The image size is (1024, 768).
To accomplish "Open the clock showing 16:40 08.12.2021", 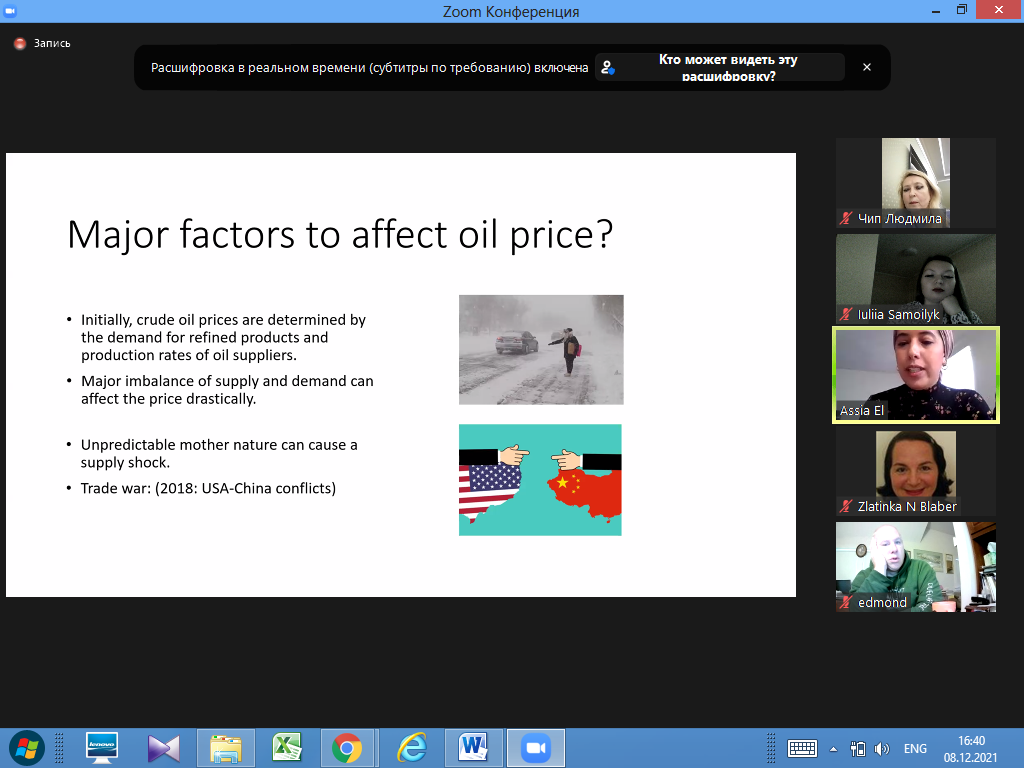I will 970,748.
